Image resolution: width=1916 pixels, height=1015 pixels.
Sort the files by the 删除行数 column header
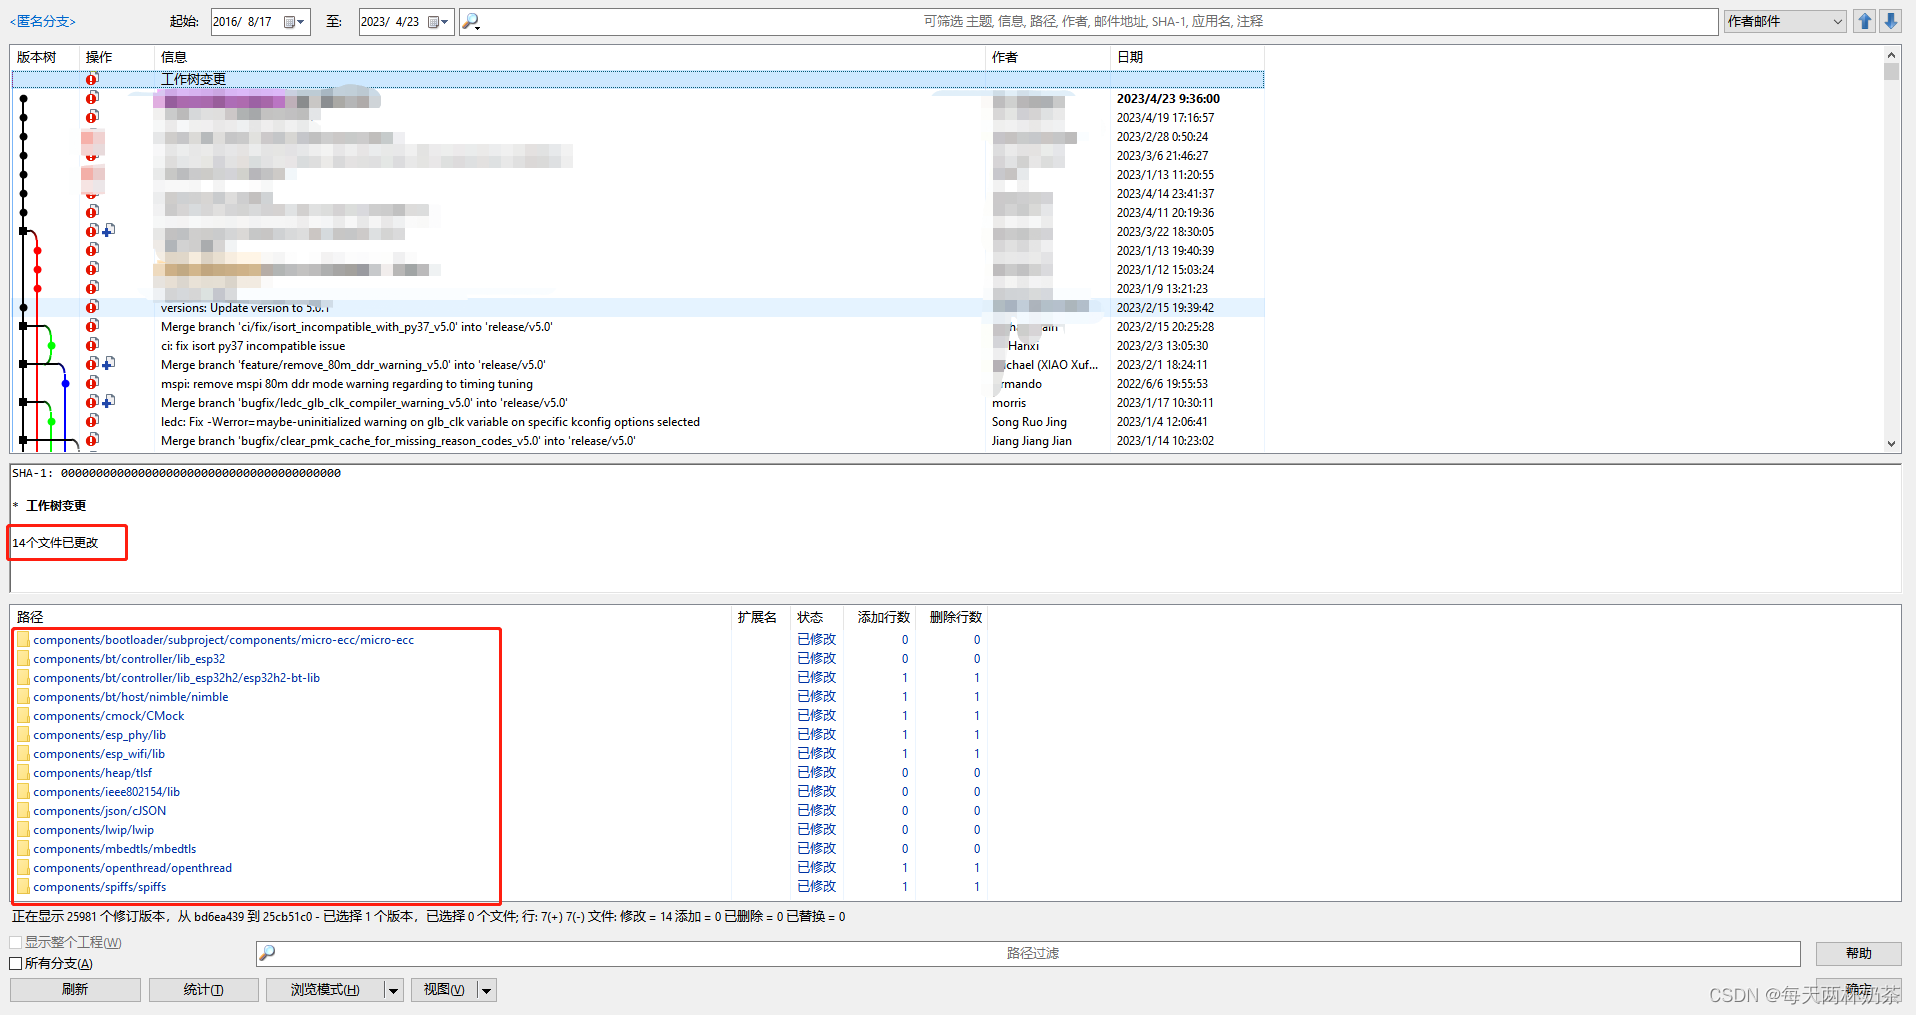click(x=952, y=617)
